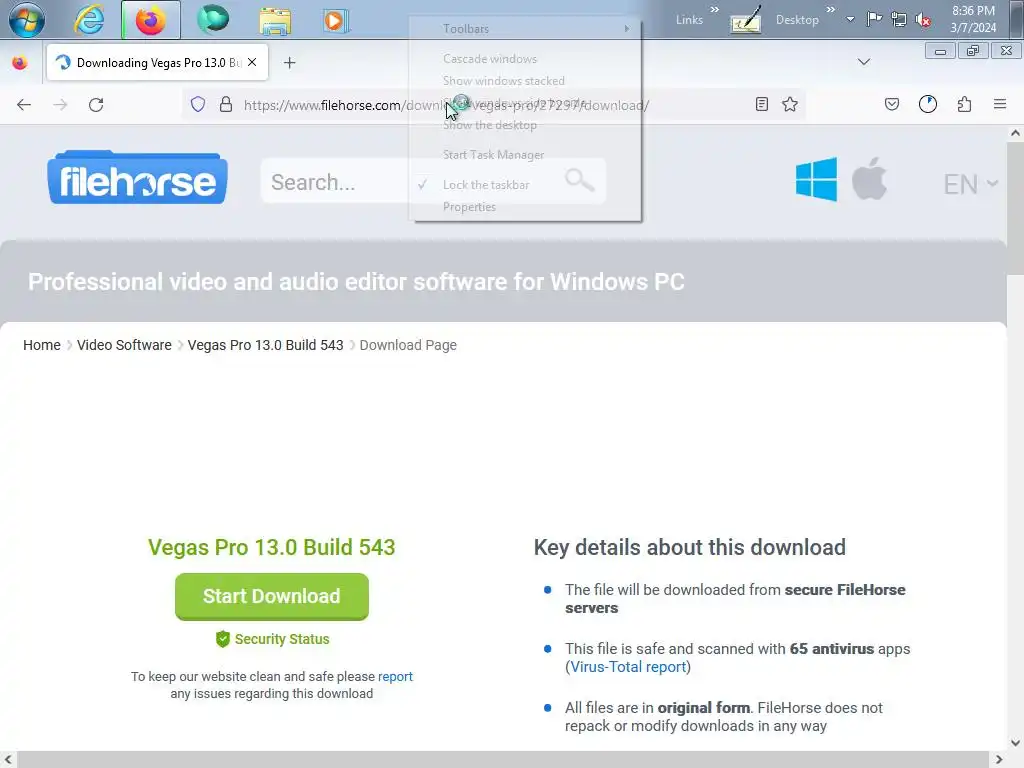
Task: Click the horizontal scrollbar right arrow
Action: [x=999, y=759]
